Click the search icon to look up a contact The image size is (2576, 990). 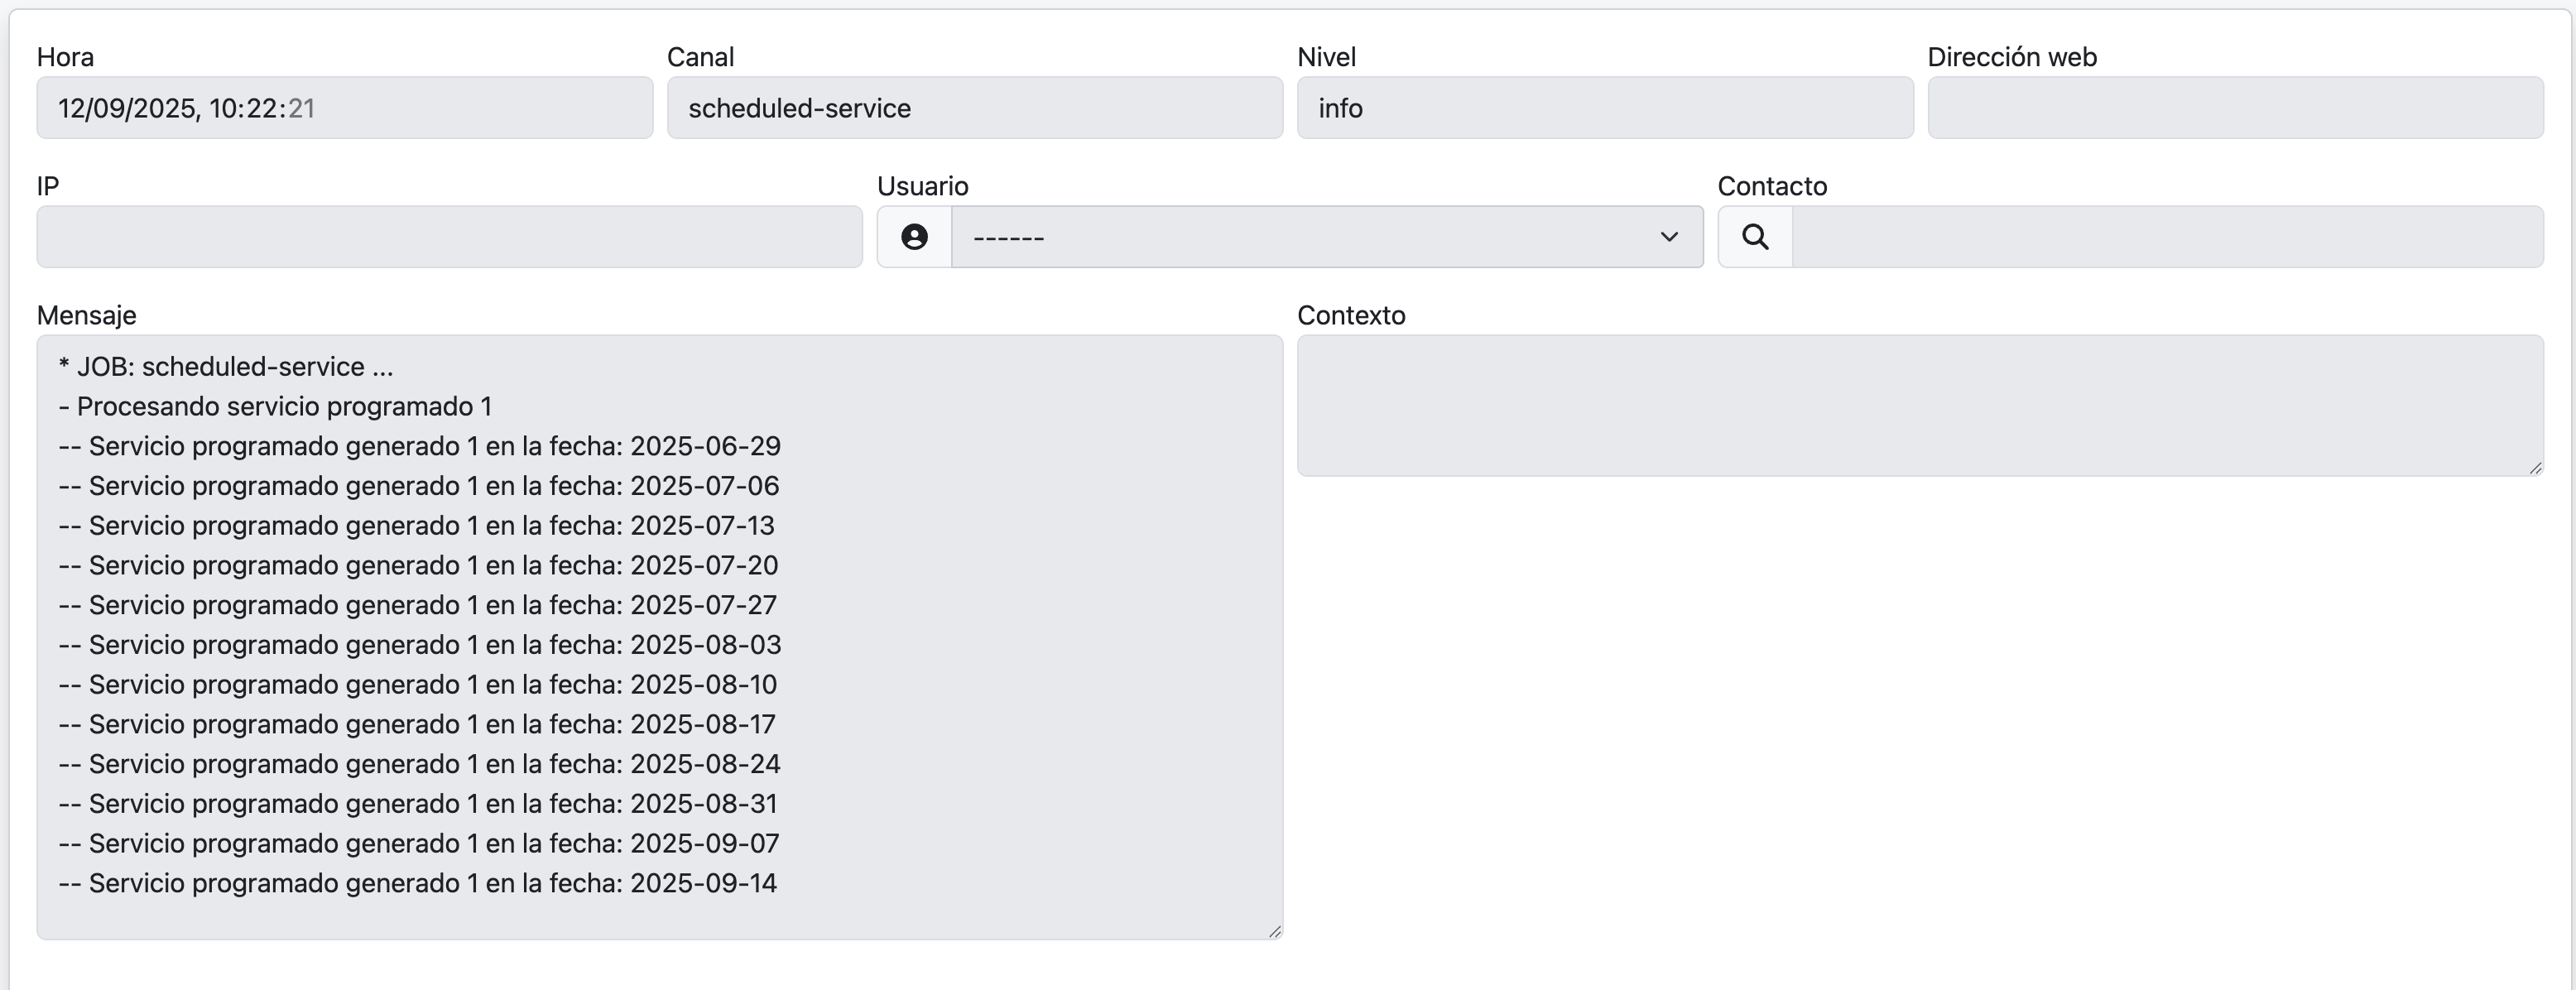1756,237
